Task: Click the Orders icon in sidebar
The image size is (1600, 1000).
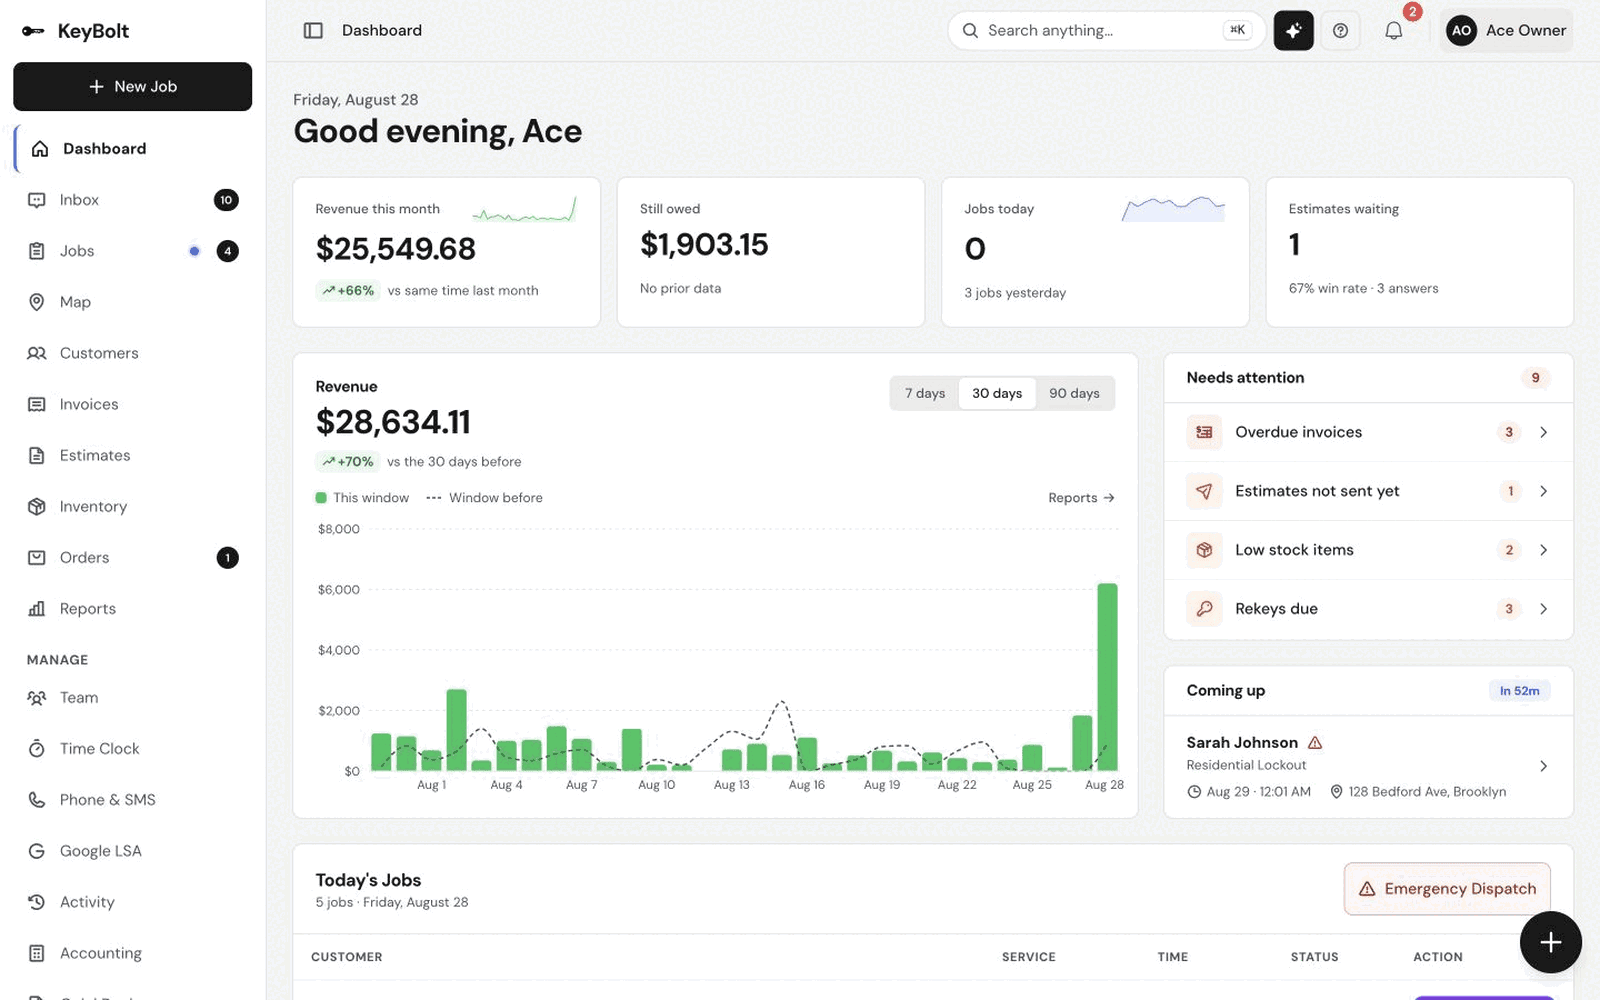Action: (37, 558)
